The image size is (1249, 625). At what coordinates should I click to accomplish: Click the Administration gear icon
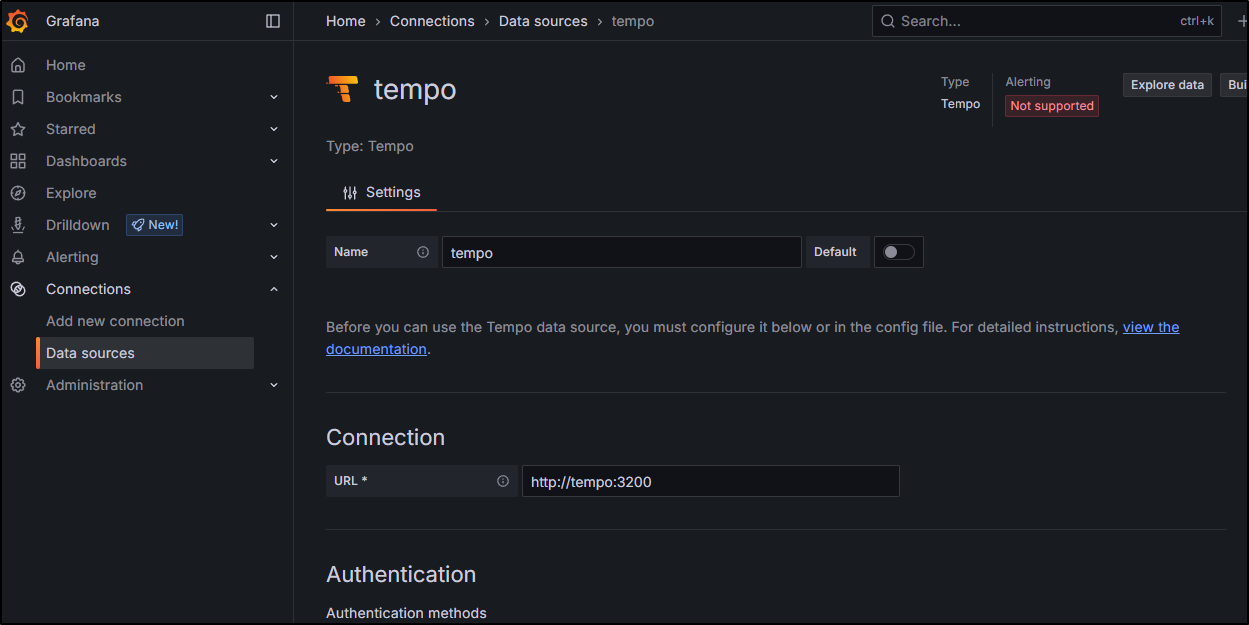(x=18, y=385)
